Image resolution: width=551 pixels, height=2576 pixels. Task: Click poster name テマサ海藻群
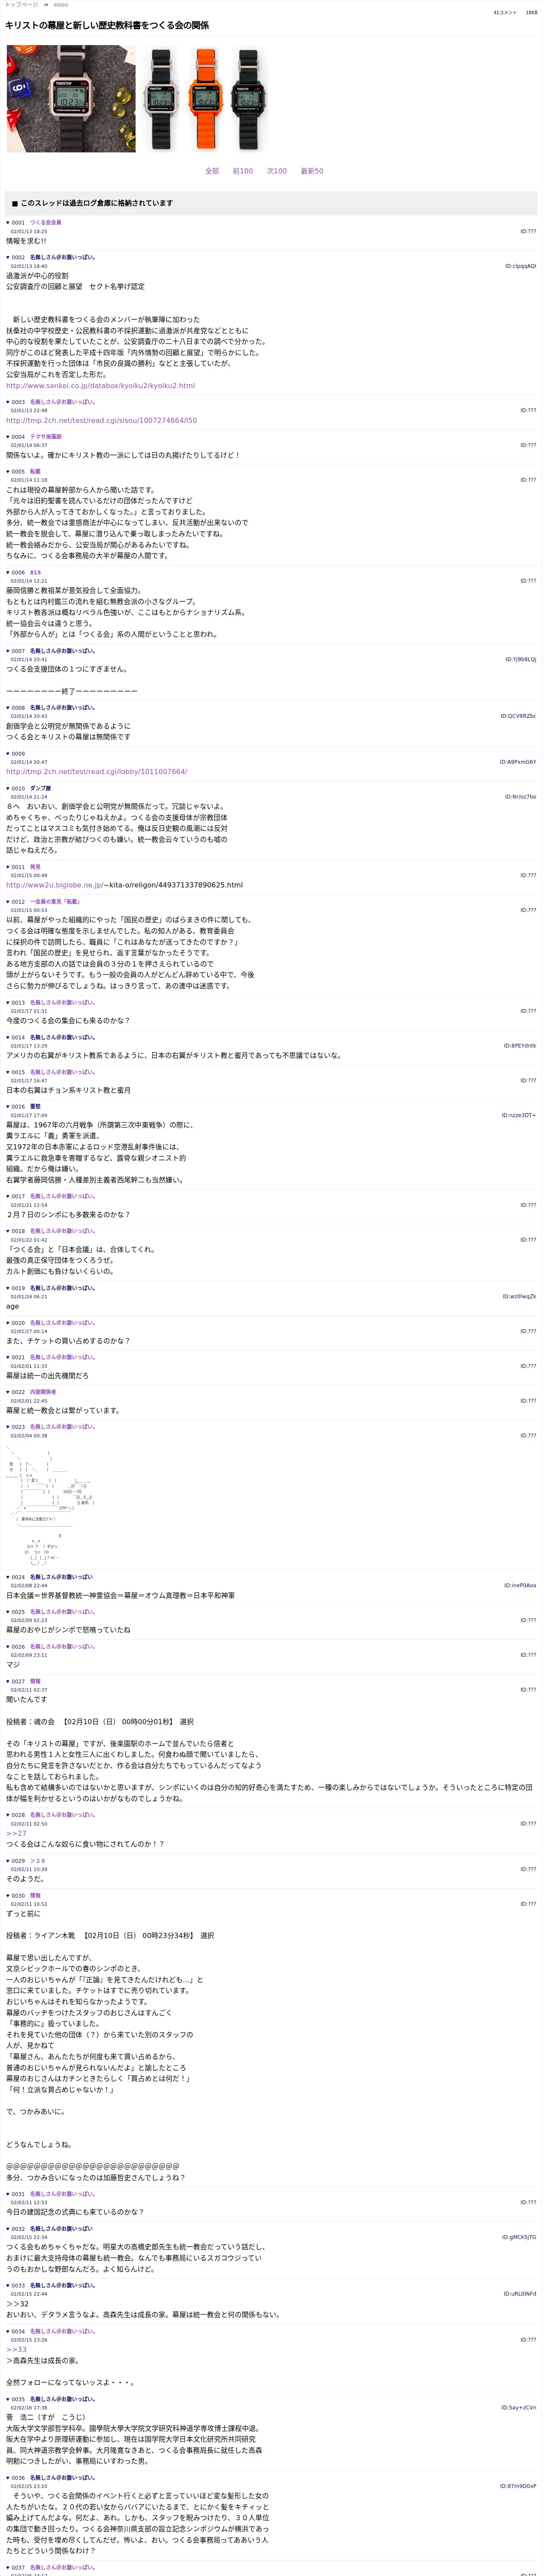click(45, 437)
